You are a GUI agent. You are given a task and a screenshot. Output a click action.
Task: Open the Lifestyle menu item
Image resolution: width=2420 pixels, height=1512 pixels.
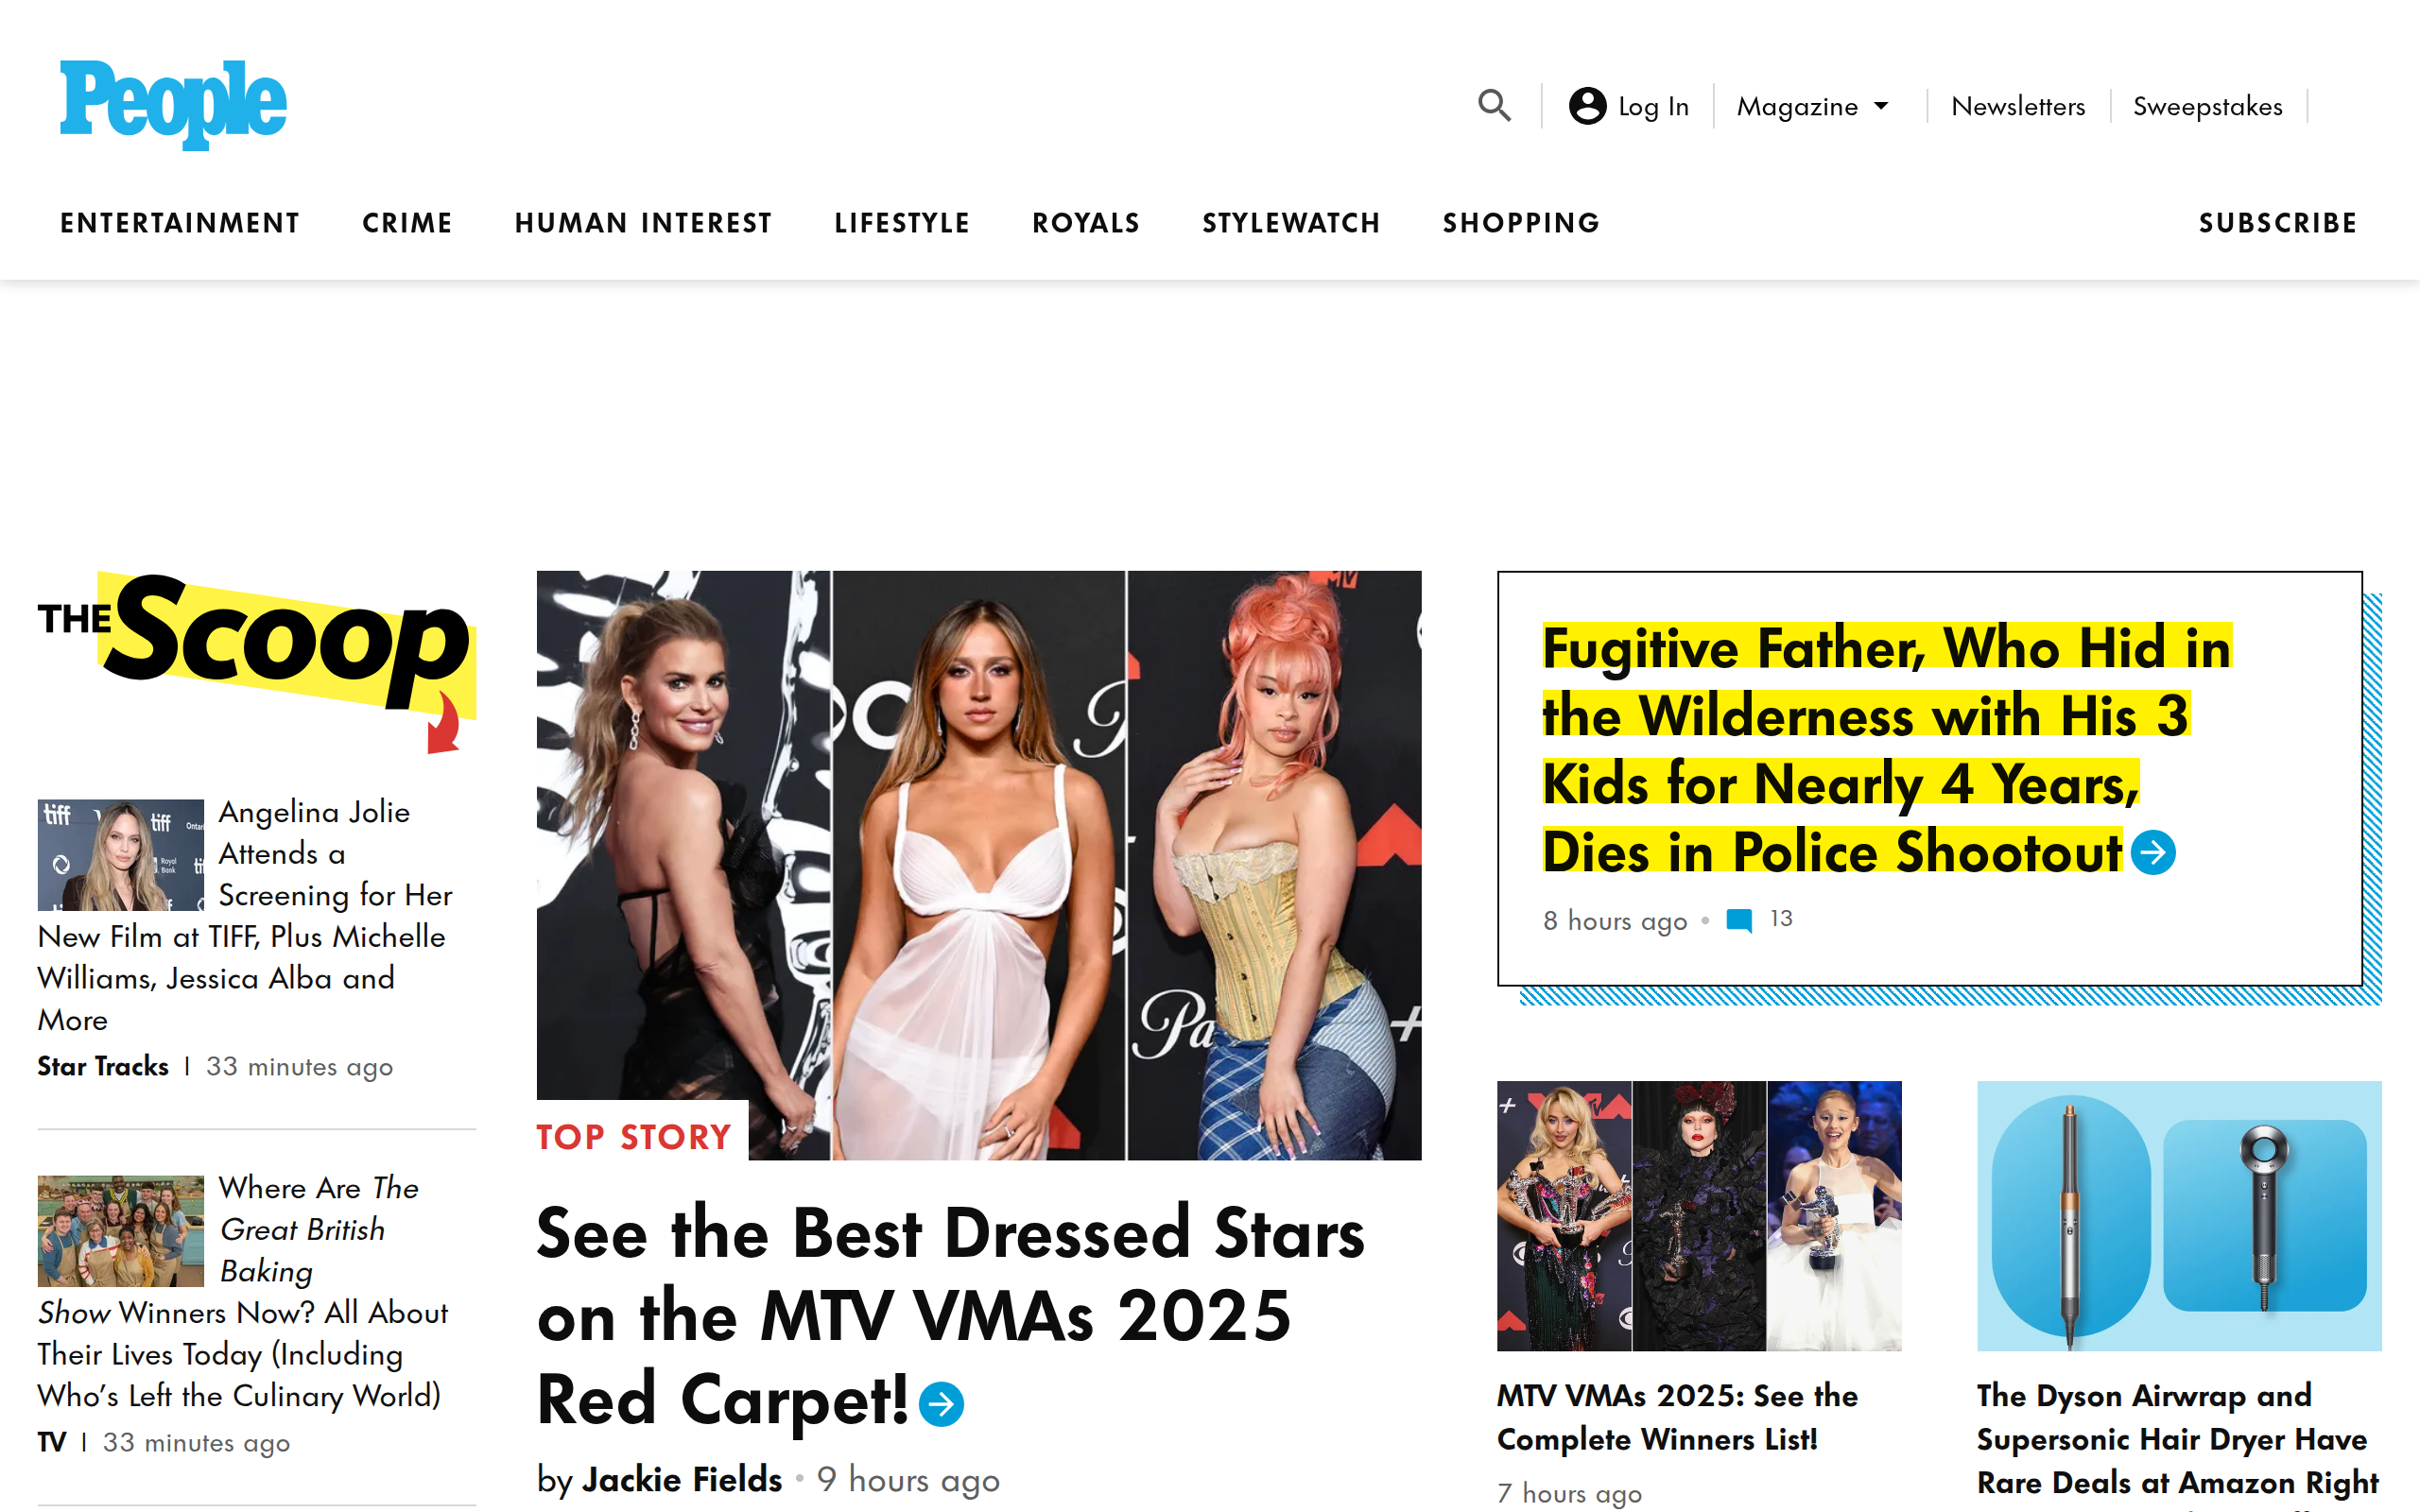coord(902,223)
